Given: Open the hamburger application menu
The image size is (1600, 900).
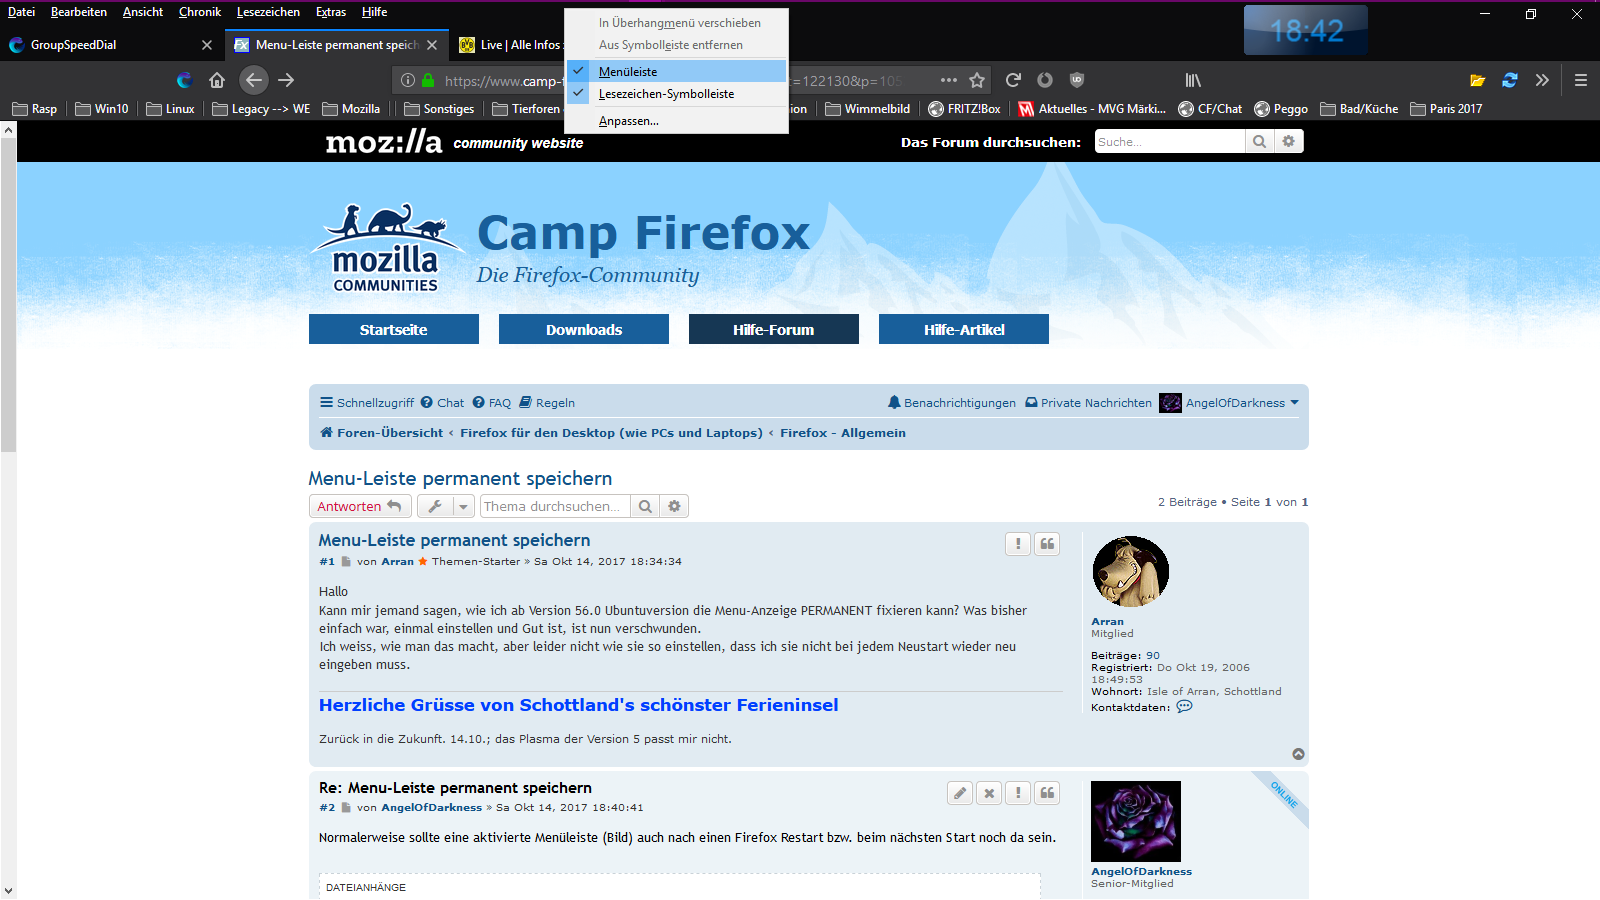Looking at the screenshot, I should (1581, 80).
